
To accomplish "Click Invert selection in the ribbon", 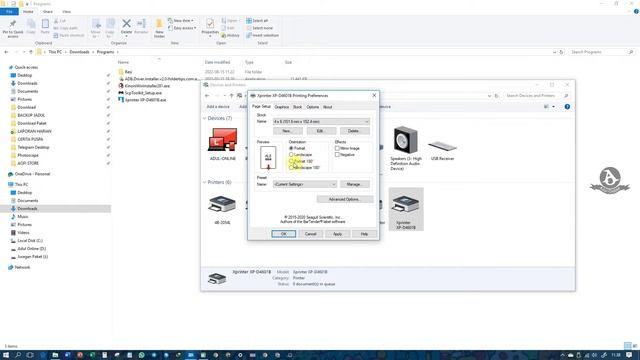I will (262, 36).
